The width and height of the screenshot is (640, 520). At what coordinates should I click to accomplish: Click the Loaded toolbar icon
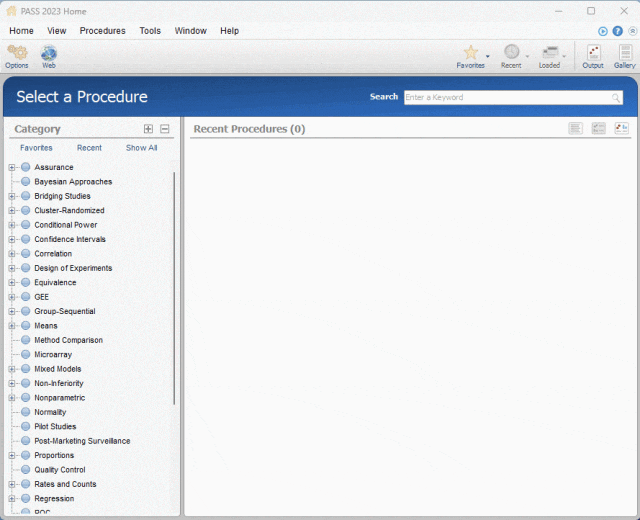click(550, 52)
